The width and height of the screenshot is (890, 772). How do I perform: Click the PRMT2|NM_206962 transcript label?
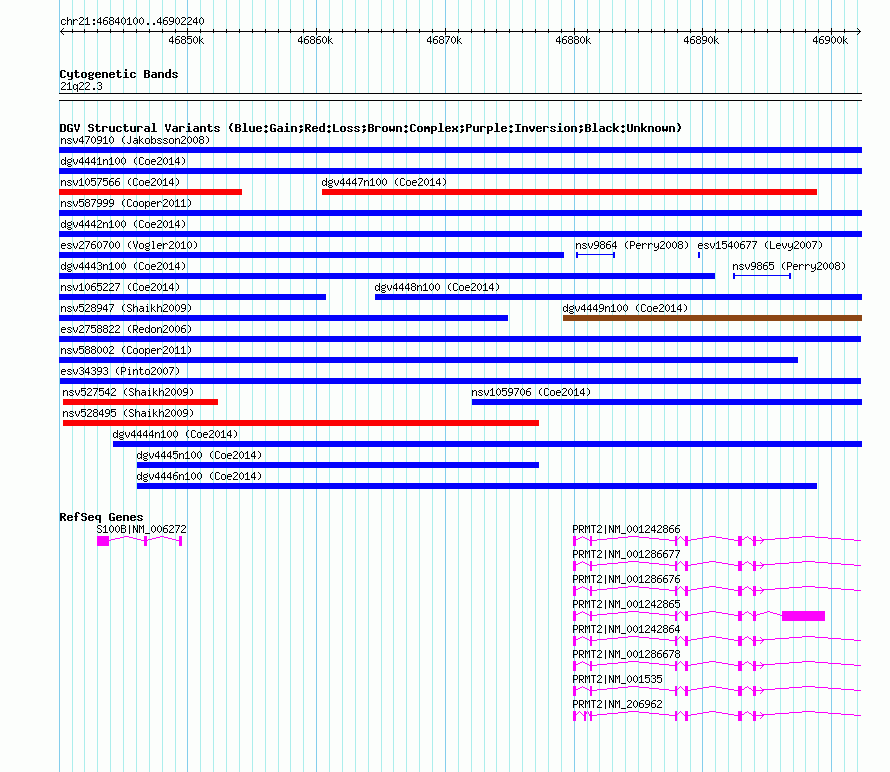[x=617, y=704]
